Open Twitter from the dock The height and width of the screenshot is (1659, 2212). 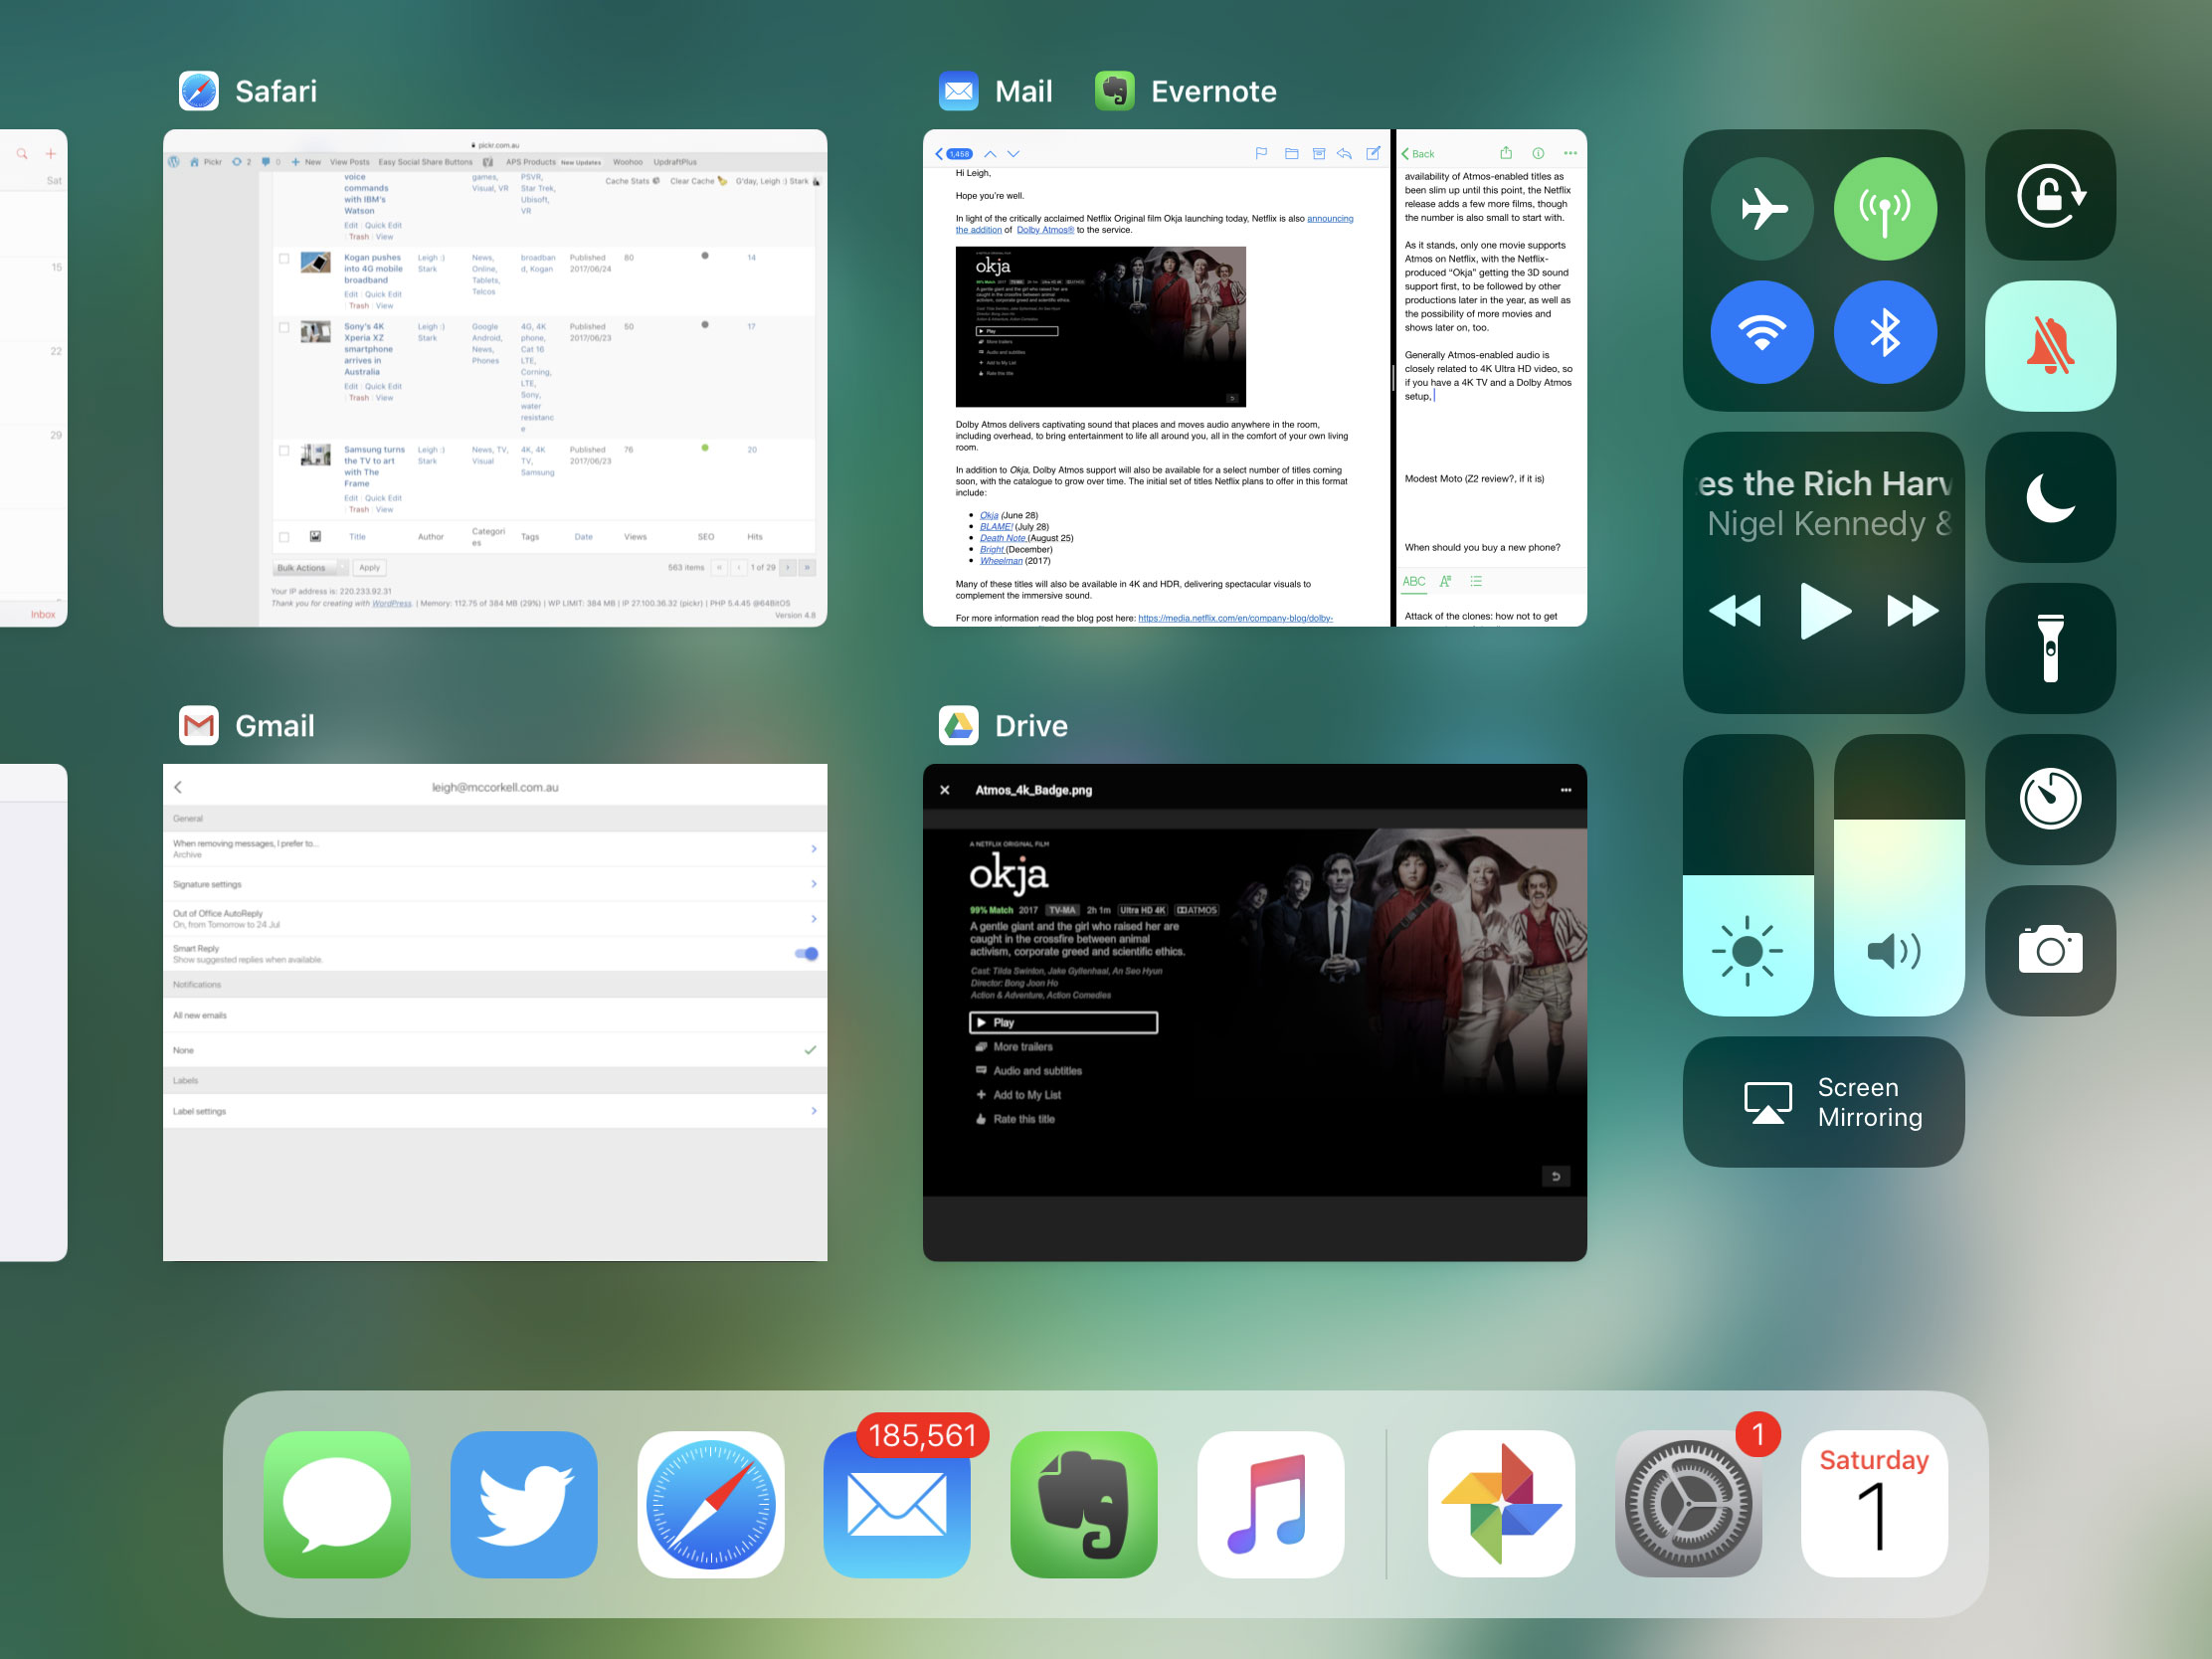pyautogui.click(x=524, y=1504)
